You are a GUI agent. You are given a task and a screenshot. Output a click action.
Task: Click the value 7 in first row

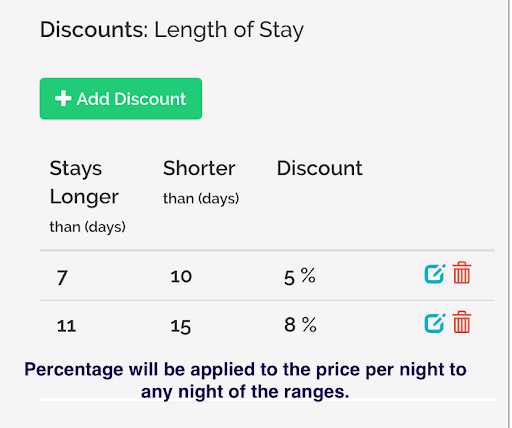[62, 277]
